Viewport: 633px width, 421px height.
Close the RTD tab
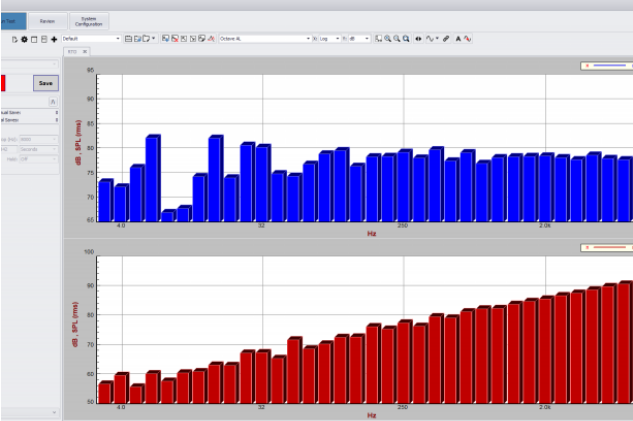(85, 51)
